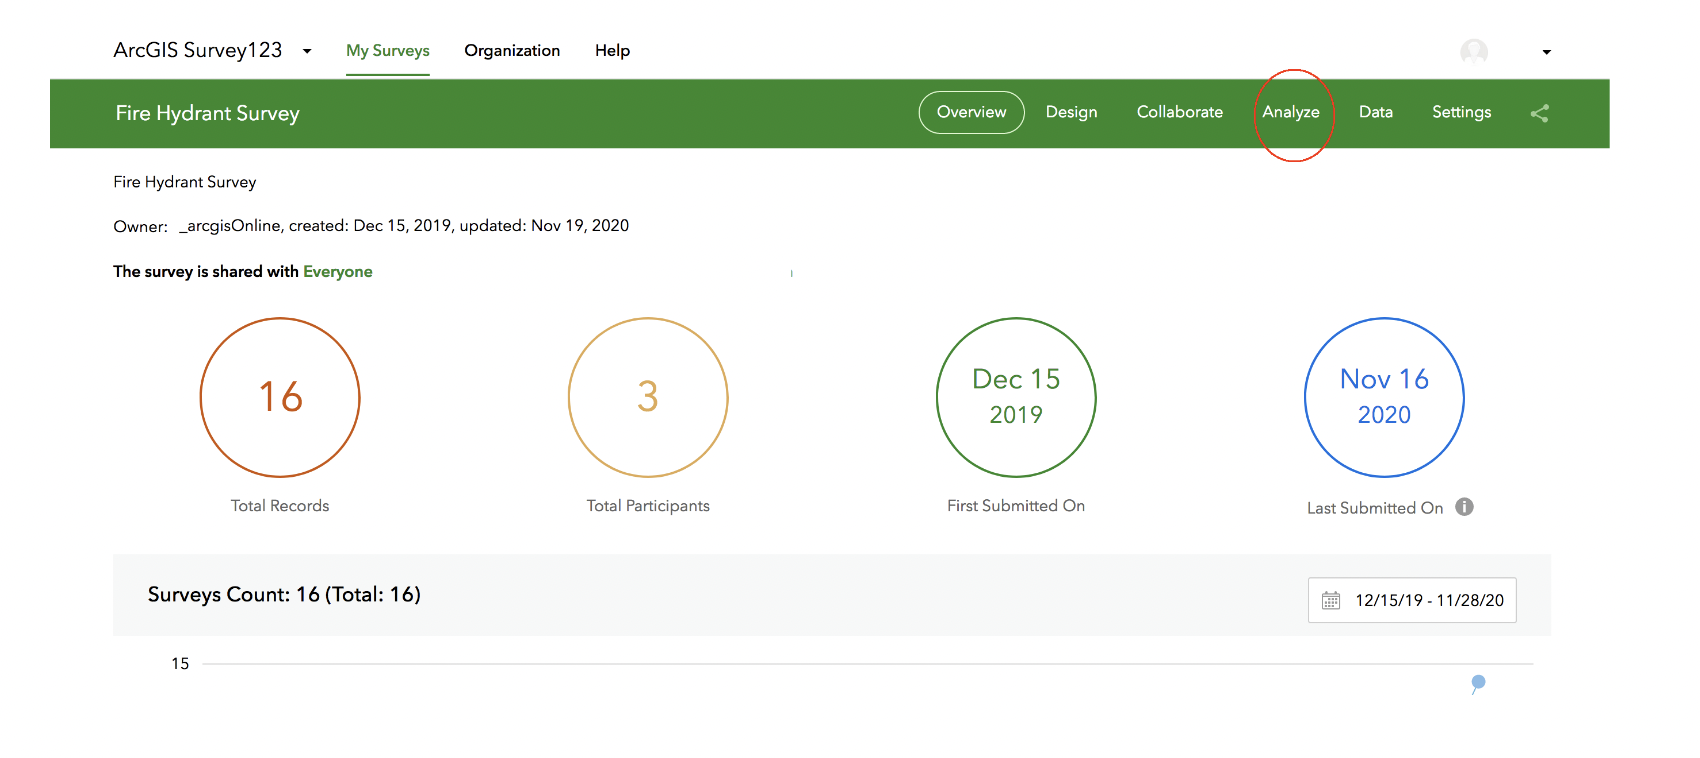The width and height of the screenshot is (1700, 758).
Task: Open the Organization menu item
Action: (x=512, y=51)
